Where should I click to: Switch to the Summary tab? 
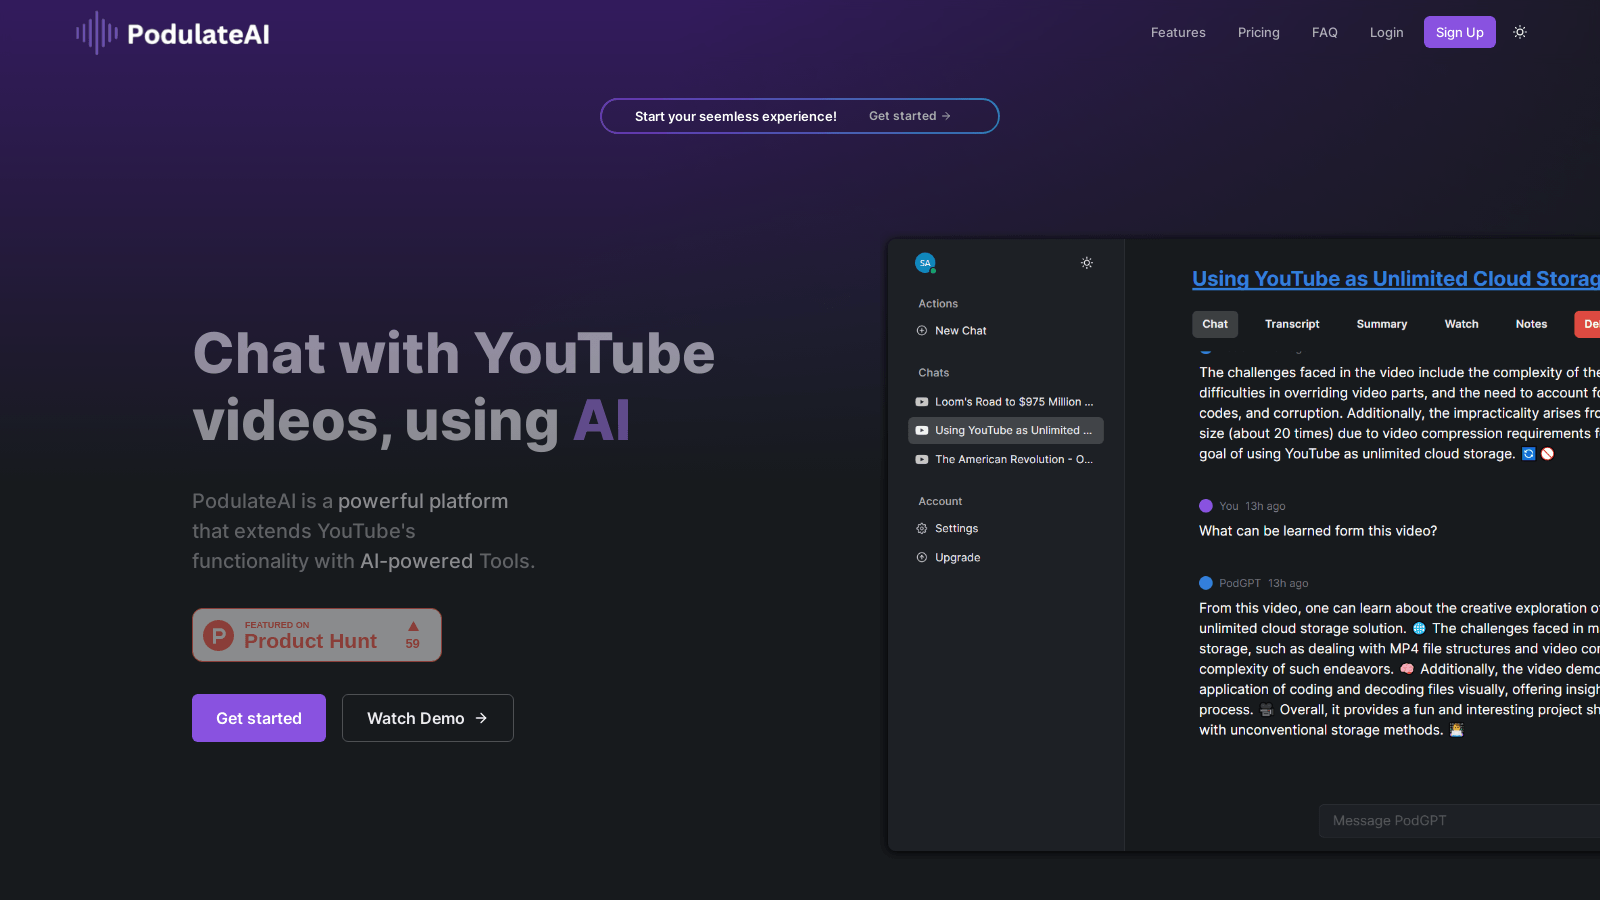(x=1382, y=324)
